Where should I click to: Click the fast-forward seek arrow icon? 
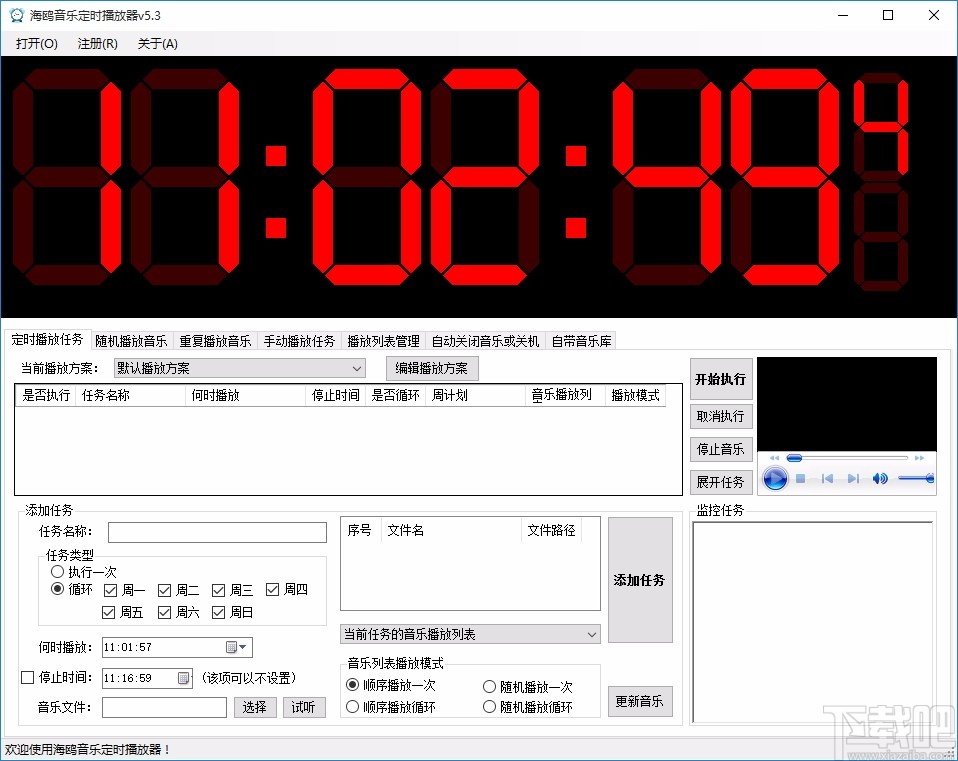click(x=919, y=458)
